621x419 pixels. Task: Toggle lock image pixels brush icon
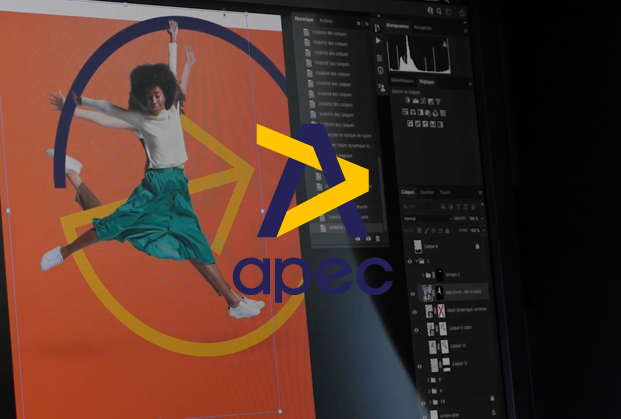pyautogui.click(x=427, y=230)
